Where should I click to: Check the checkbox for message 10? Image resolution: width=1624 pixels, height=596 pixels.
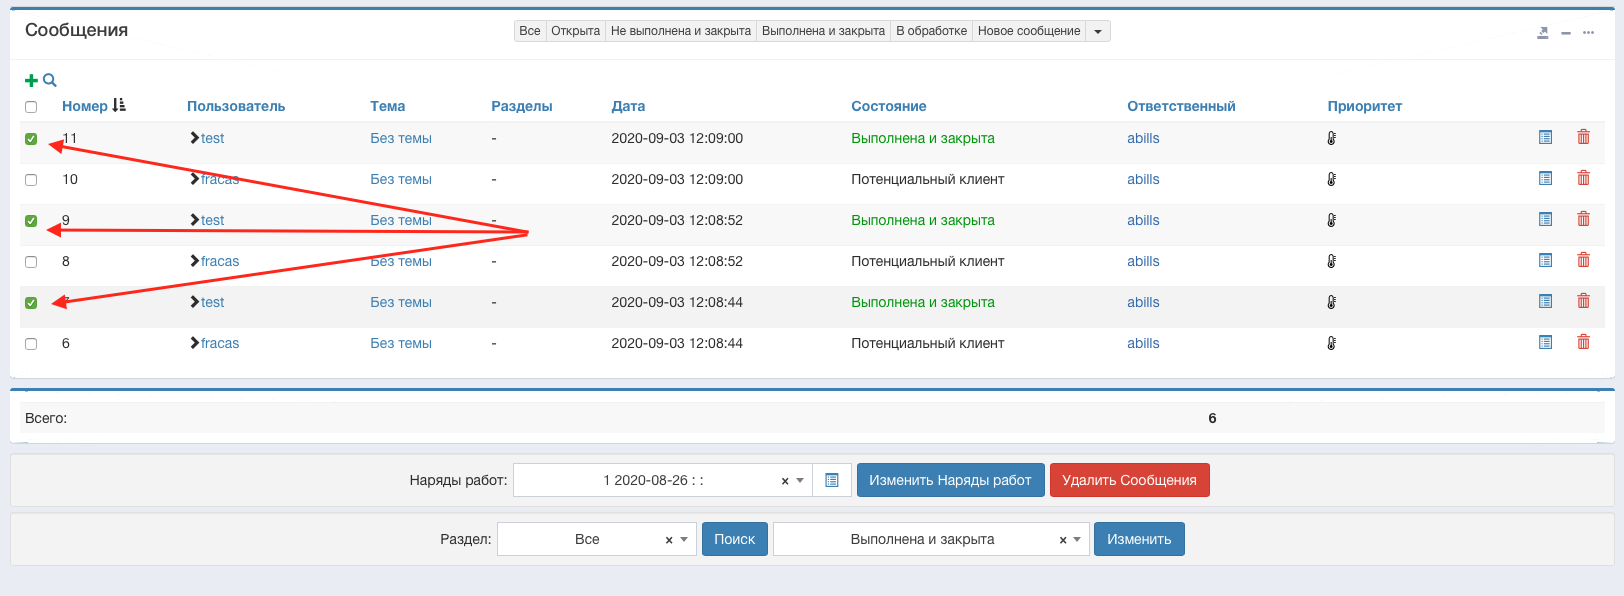(x=31, y=180)
